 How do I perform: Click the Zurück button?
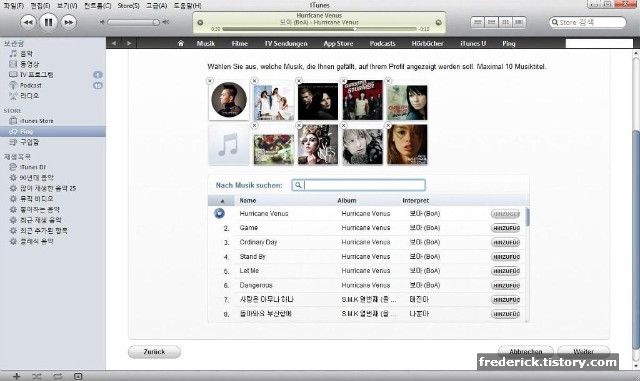click(x=154, y=352)
